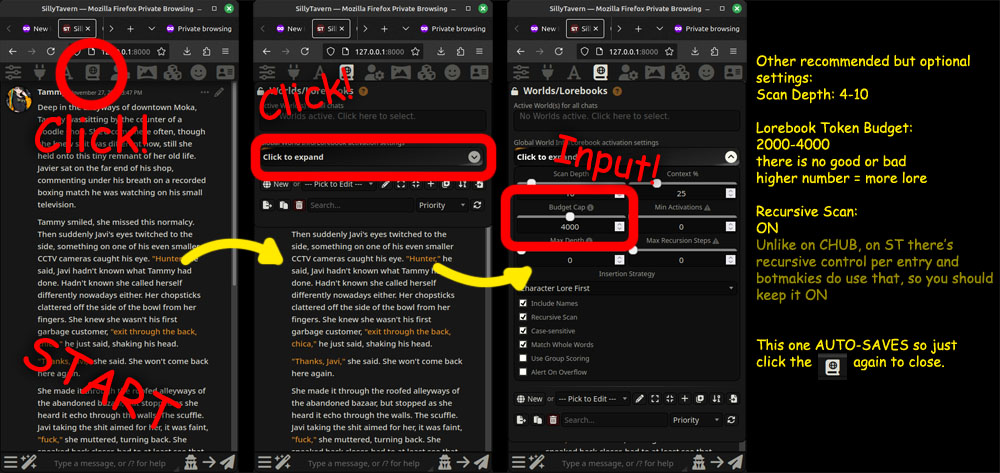Click rename pencil icon in right window toolbar
This screenshot has width=1000, height=473.
click(640, 398)
